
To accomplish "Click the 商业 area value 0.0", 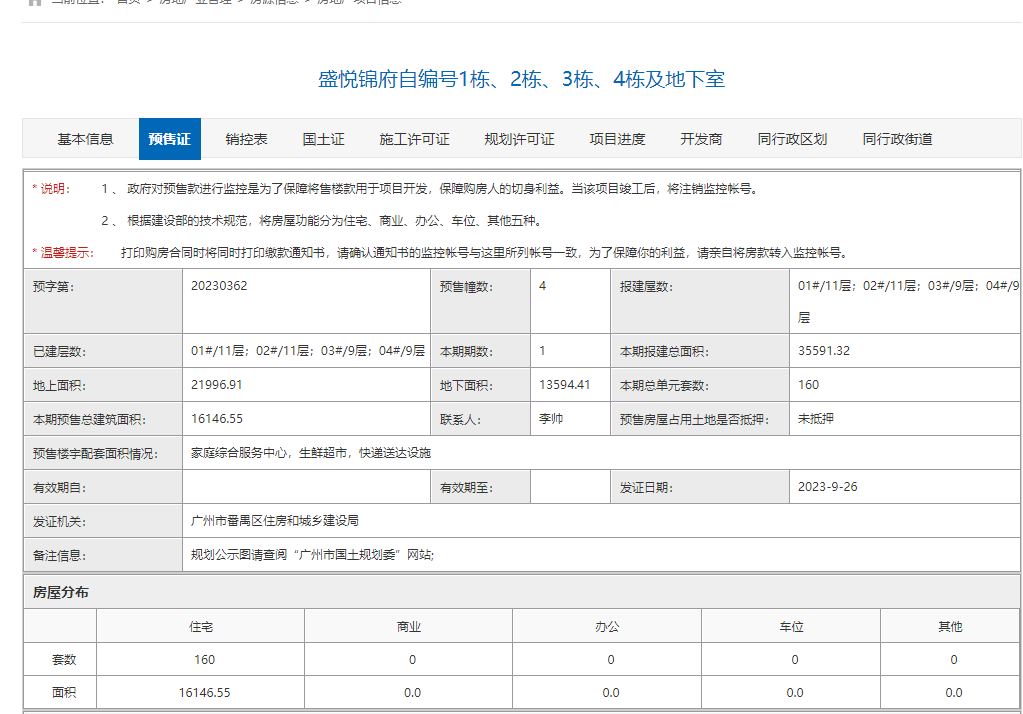I will (x=412, y=692).
